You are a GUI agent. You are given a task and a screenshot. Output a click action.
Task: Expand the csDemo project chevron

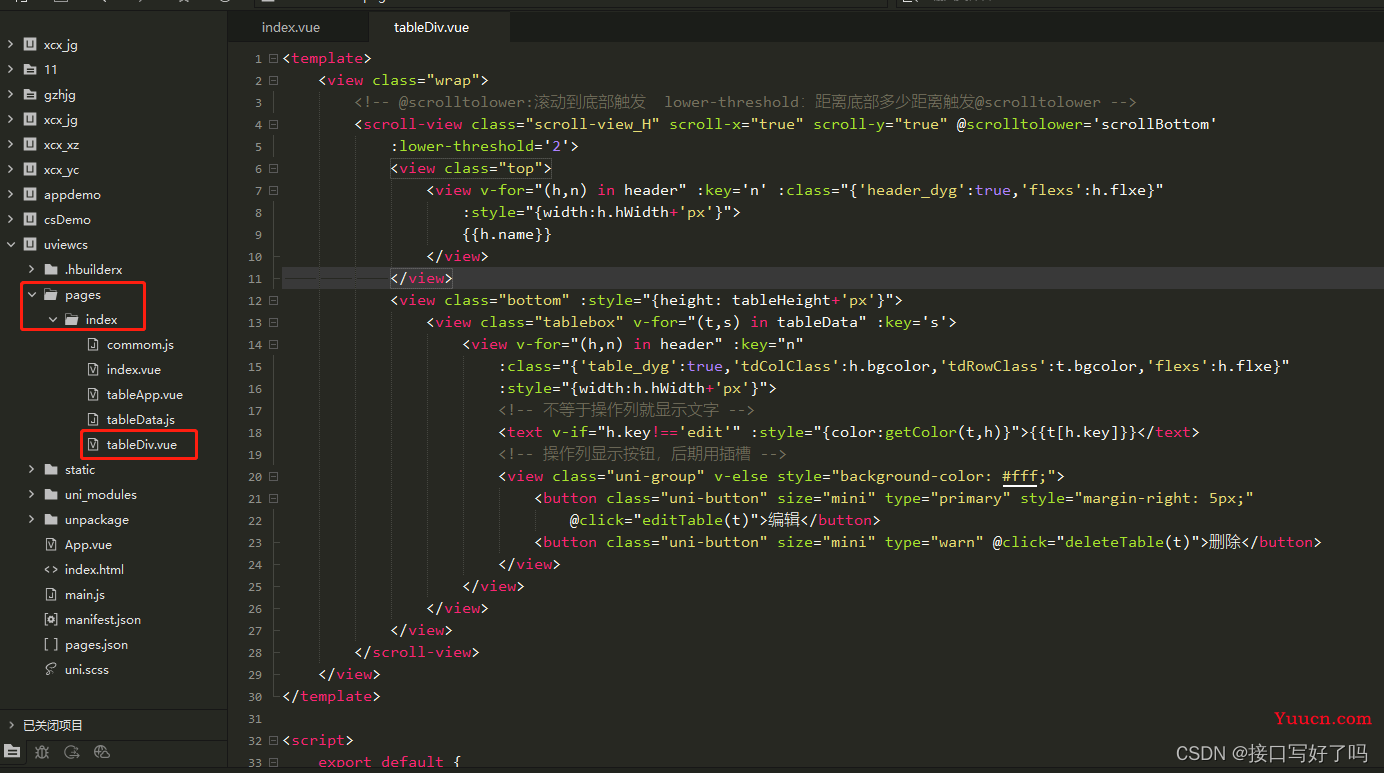click(x=10, y=220)
